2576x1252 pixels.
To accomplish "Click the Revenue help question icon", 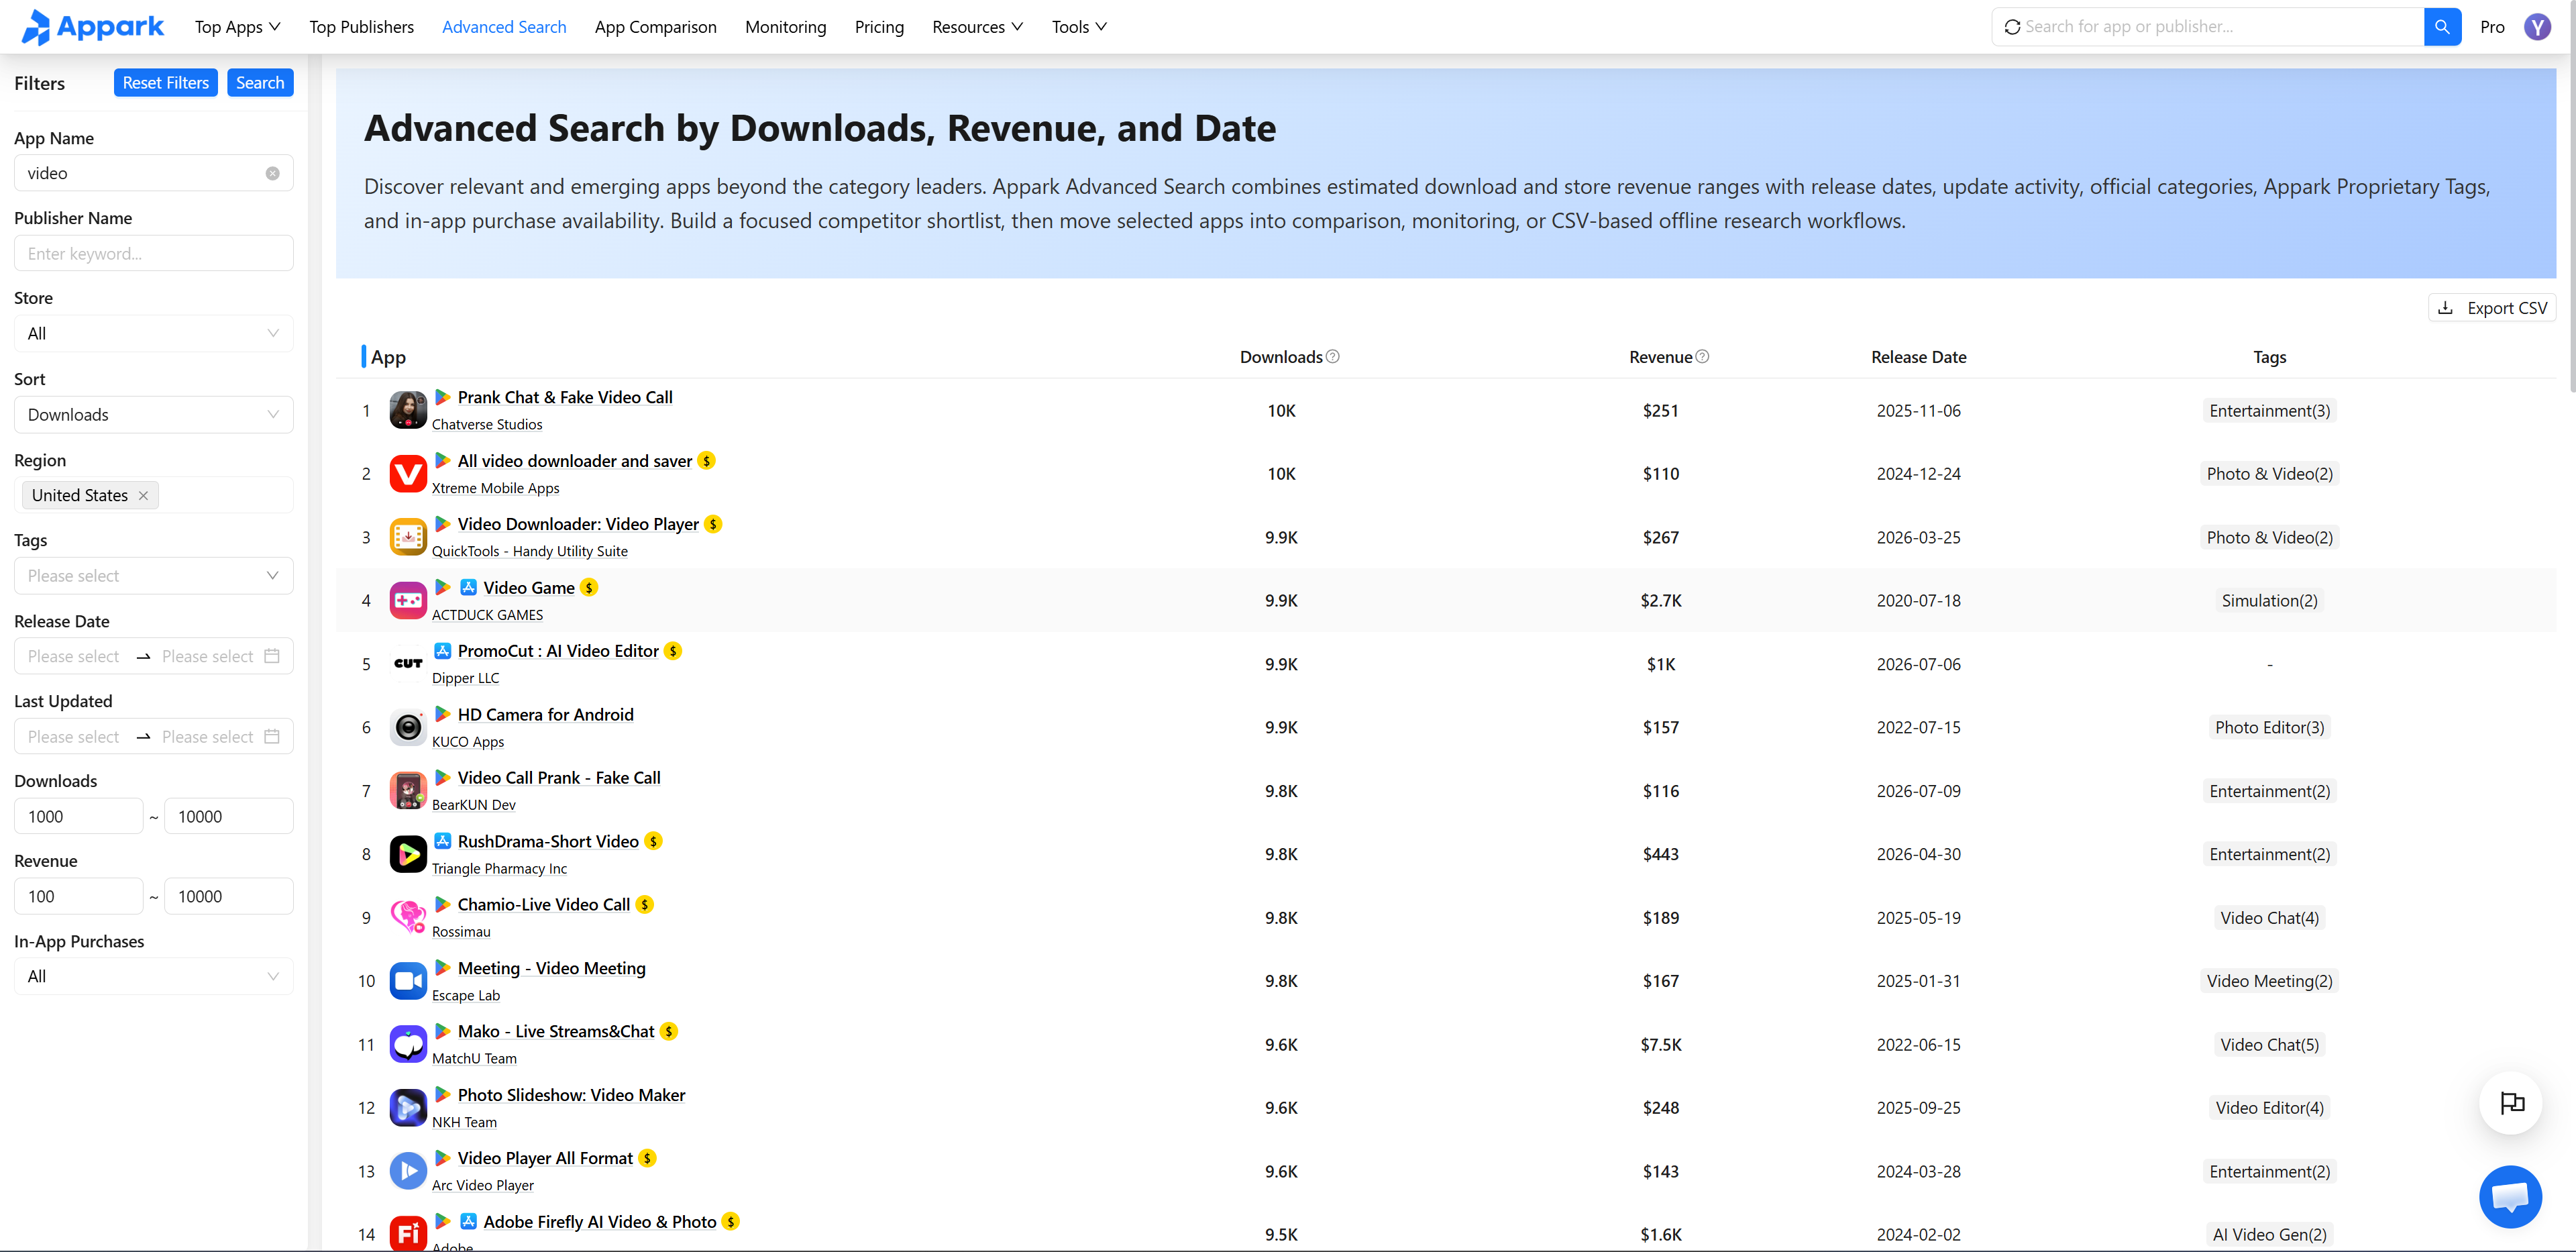I will tap(1702, 357).
